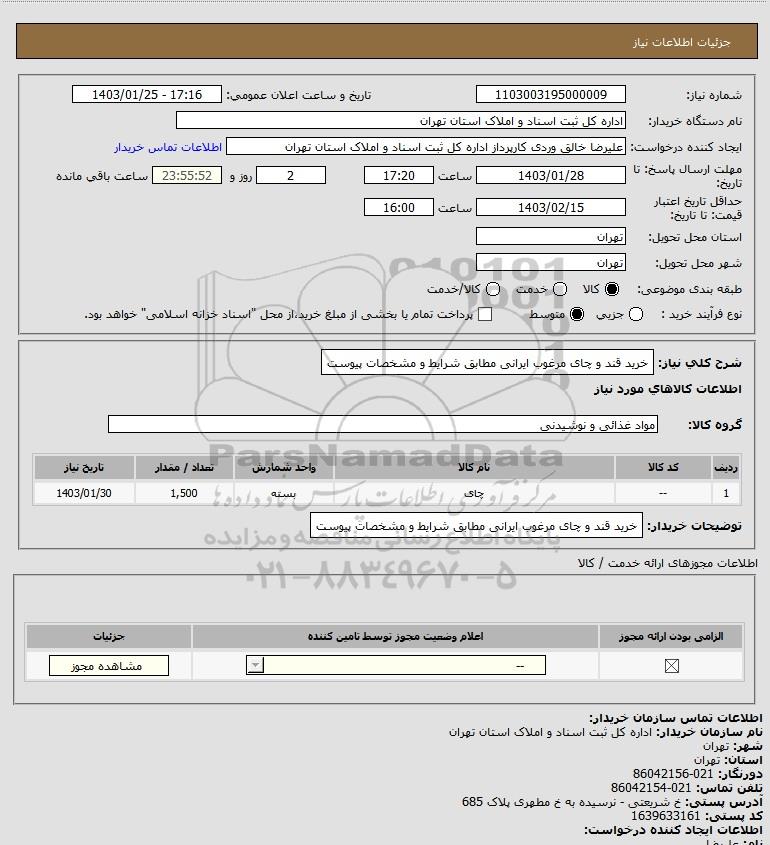Click the تاریخ نیاز column header
Screen dimensions: 770x845
84,467
